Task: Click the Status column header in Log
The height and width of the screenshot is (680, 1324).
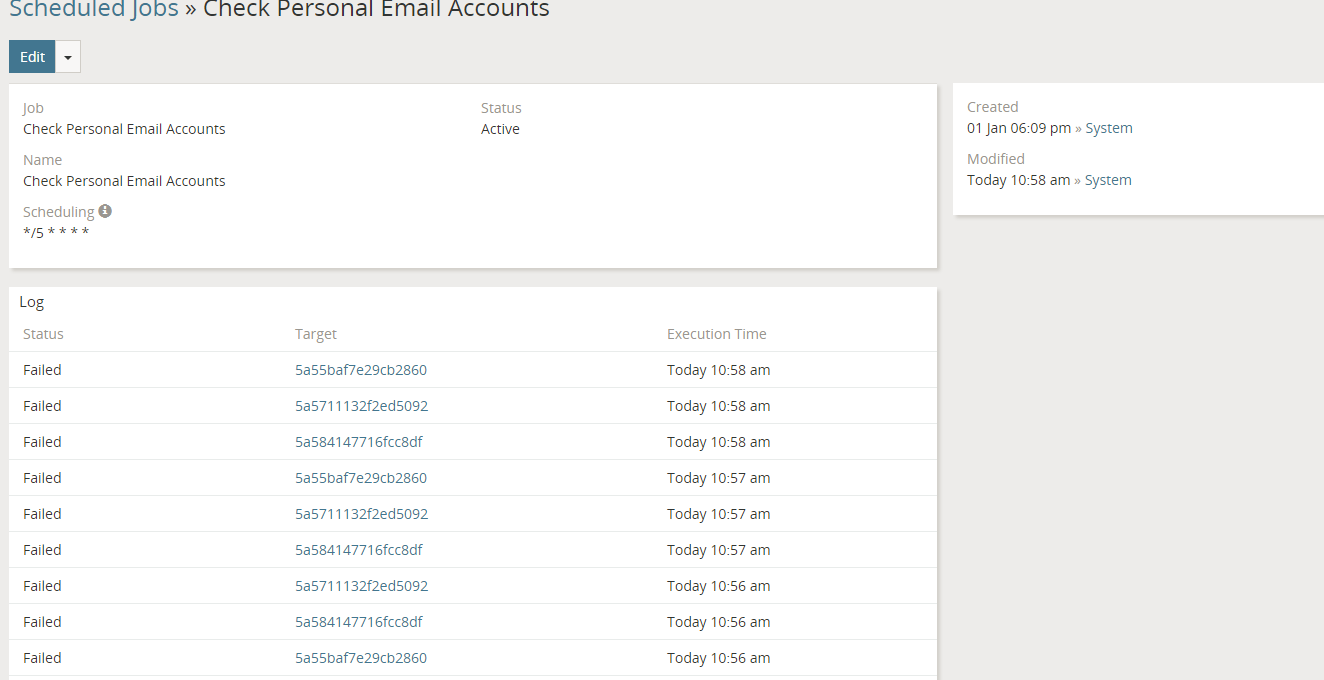Action: (x=43, y=334)
